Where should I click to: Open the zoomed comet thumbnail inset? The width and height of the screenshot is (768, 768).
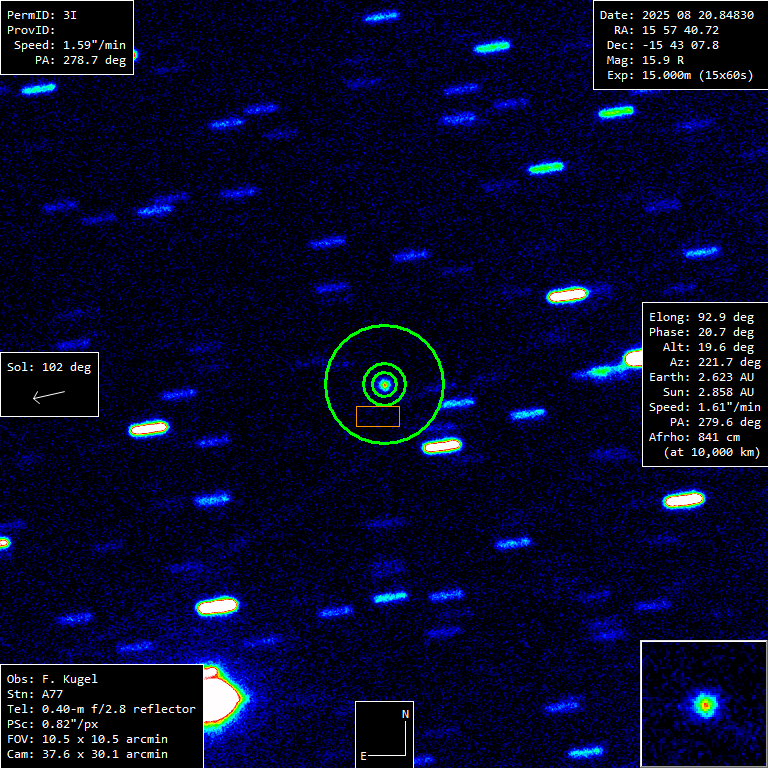(x=703, y=704)
